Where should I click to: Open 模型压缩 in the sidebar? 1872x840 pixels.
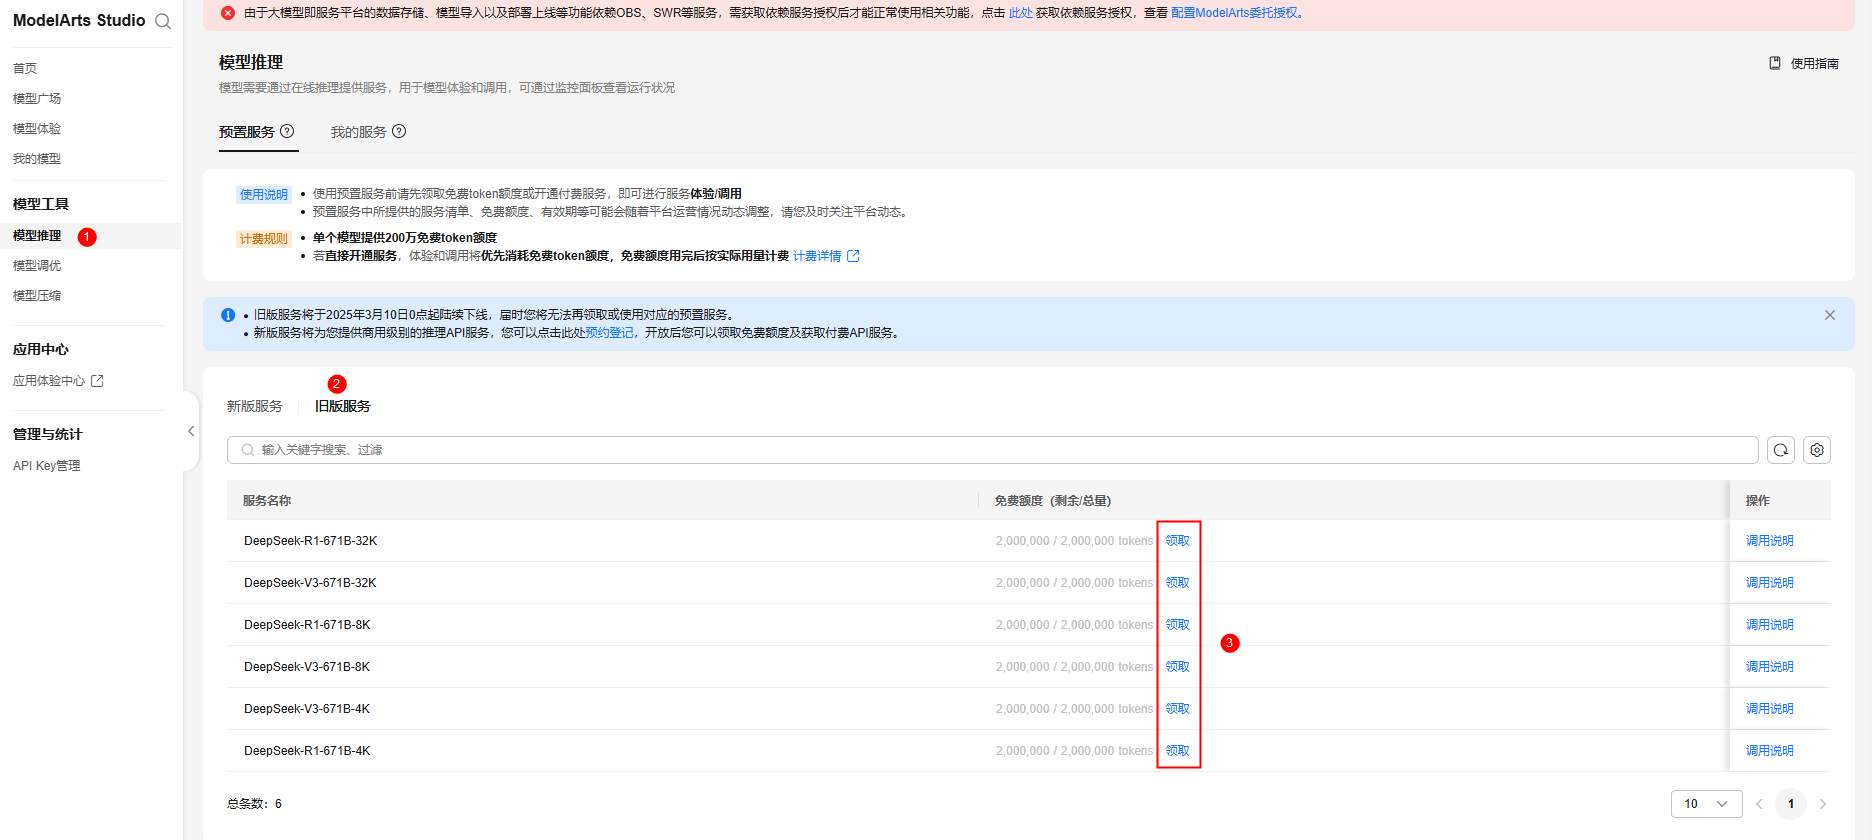click(x=37, y=295)
